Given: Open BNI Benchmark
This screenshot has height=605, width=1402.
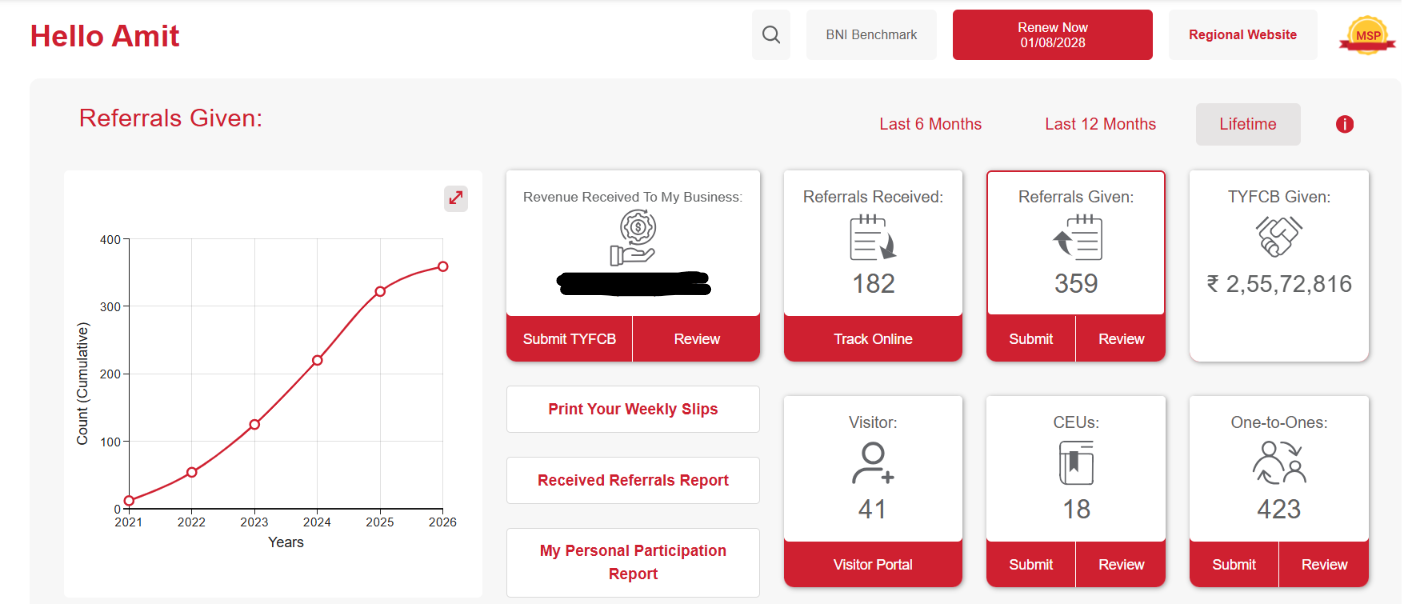Looking at the screenshot, I should [x=872, y=35].
